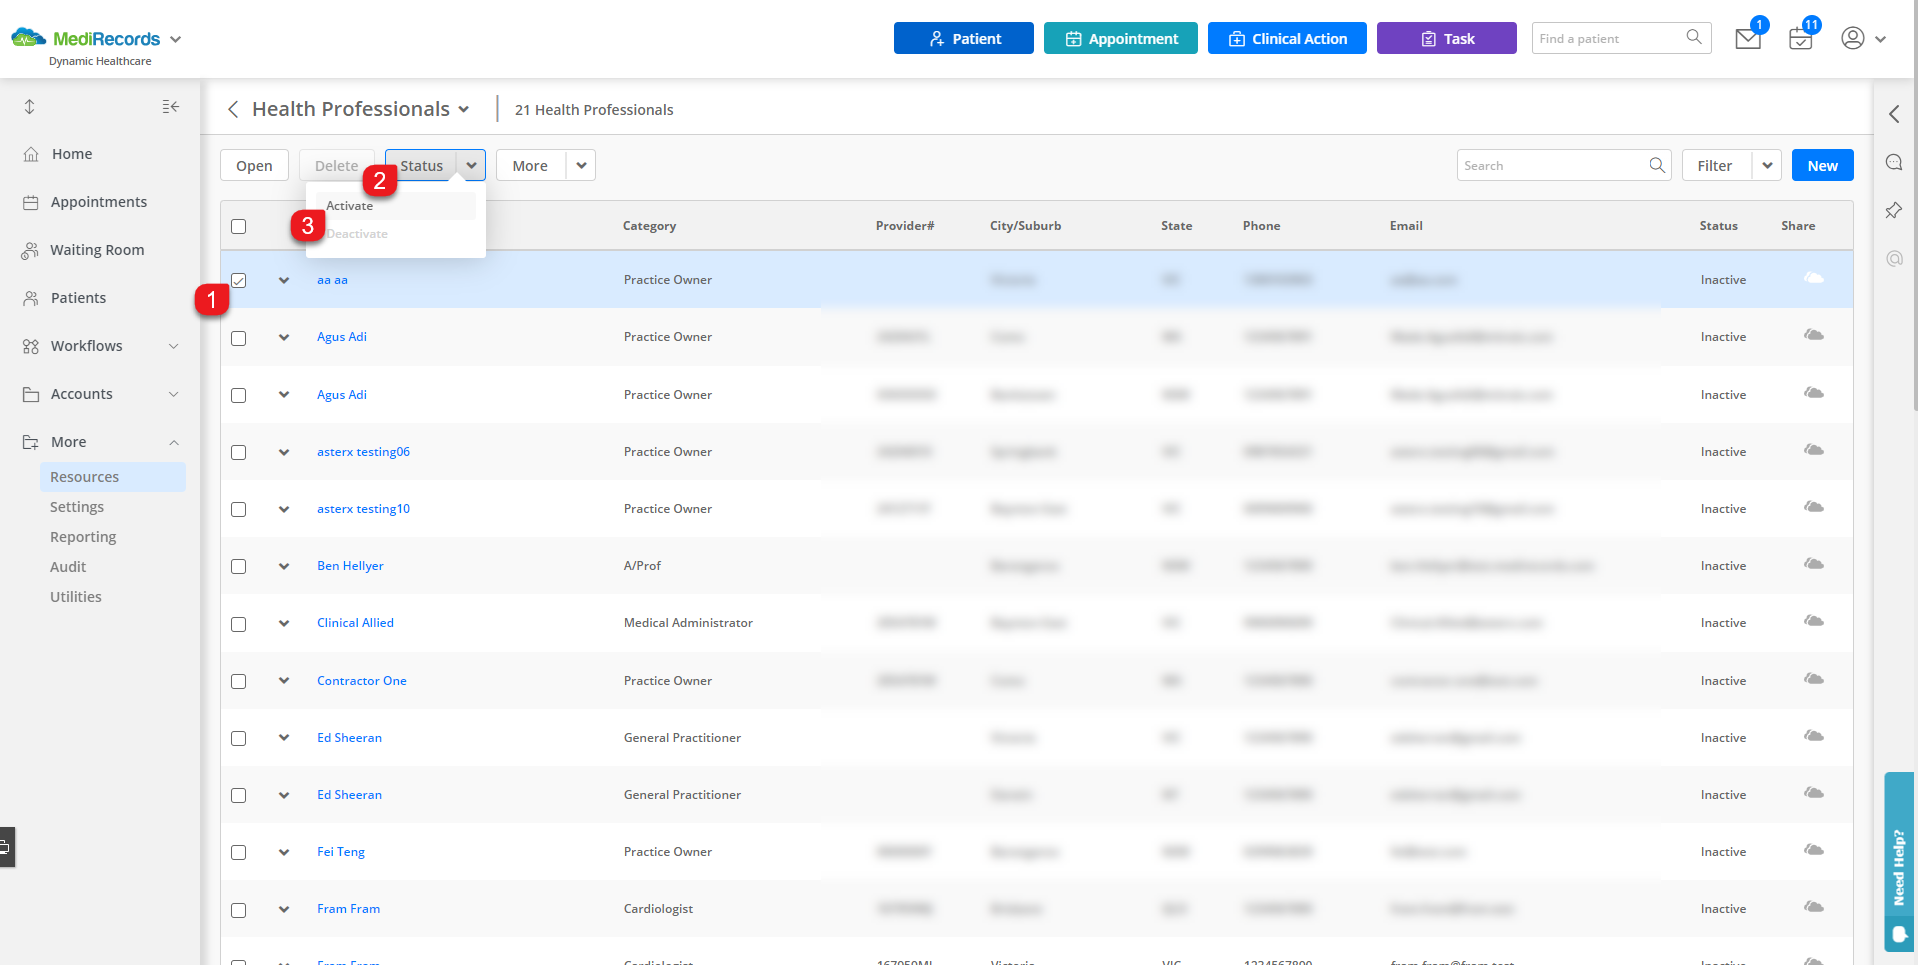1918x965 pixels.
Task: Click share cloud icon for Fram Fram
Action: coord(1813,907)
